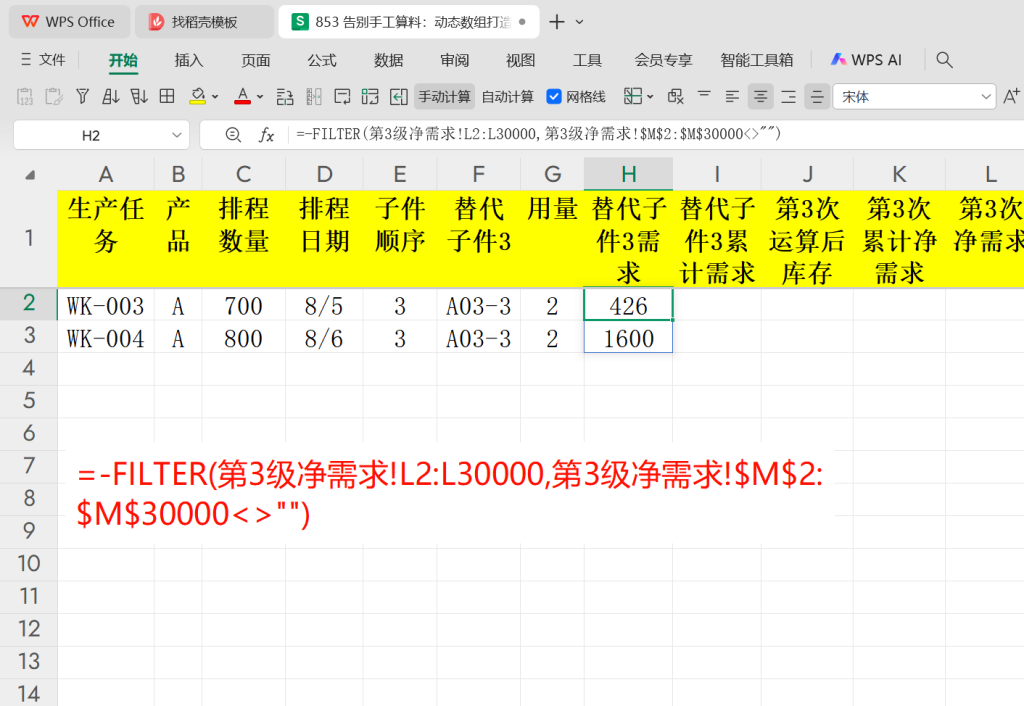Switch to the 找稻壳模板 template tab
The image size is (1024, 706).
pos(204,22)
